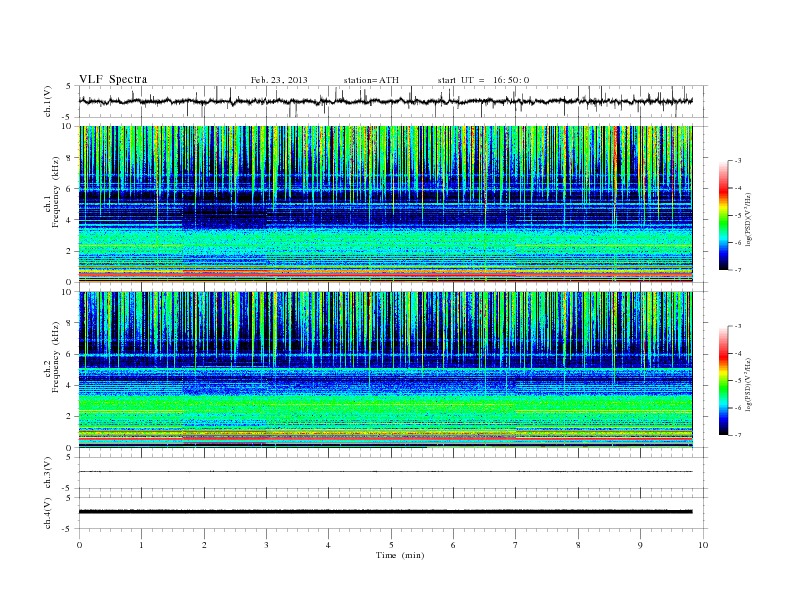
Task: Click the "ch.3(V)" axis label
Action: point(48,473)
